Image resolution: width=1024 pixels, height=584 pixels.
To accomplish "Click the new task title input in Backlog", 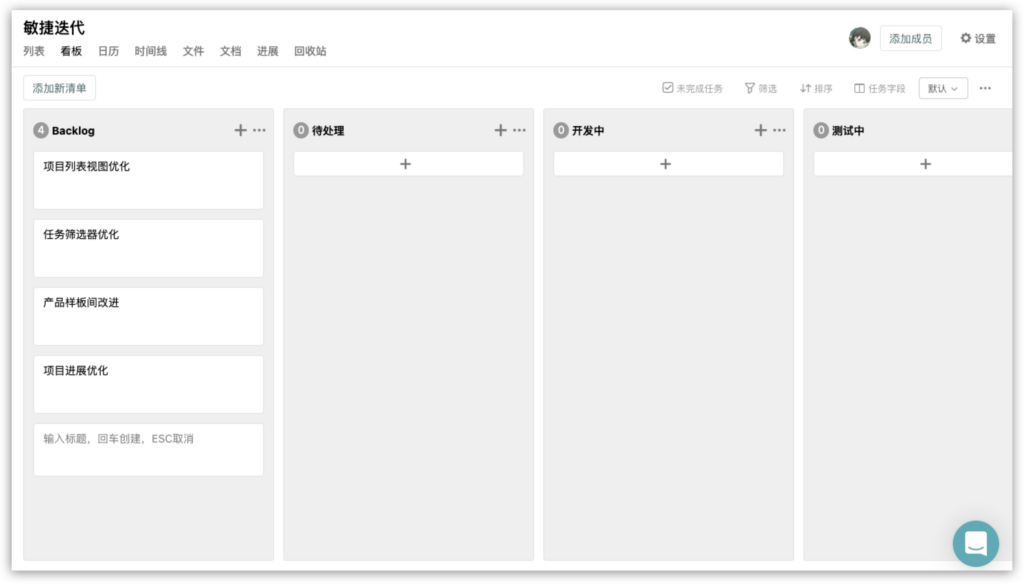I will [x=148, y=449].
